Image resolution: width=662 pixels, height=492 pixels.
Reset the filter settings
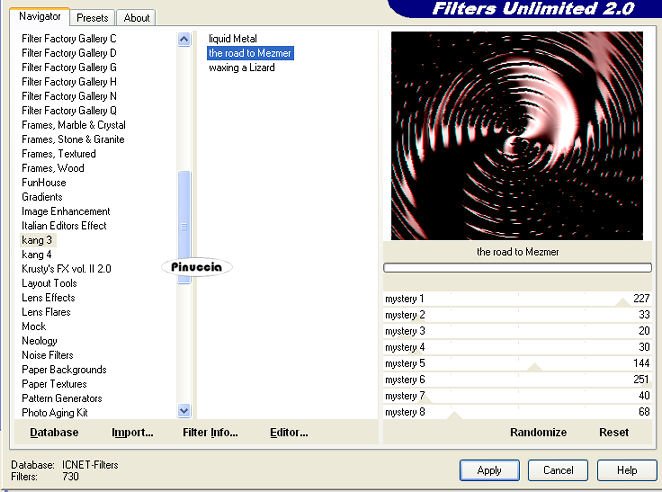coord(614,432)
